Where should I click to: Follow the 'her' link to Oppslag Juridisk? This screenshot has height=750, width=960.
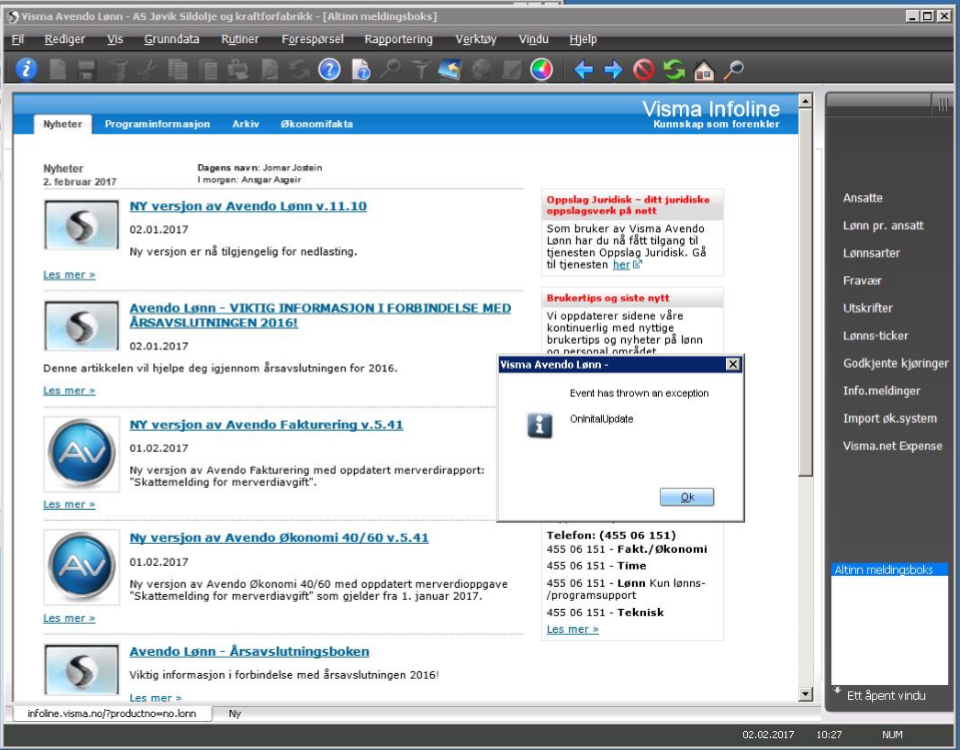click(x=621, y=264)
